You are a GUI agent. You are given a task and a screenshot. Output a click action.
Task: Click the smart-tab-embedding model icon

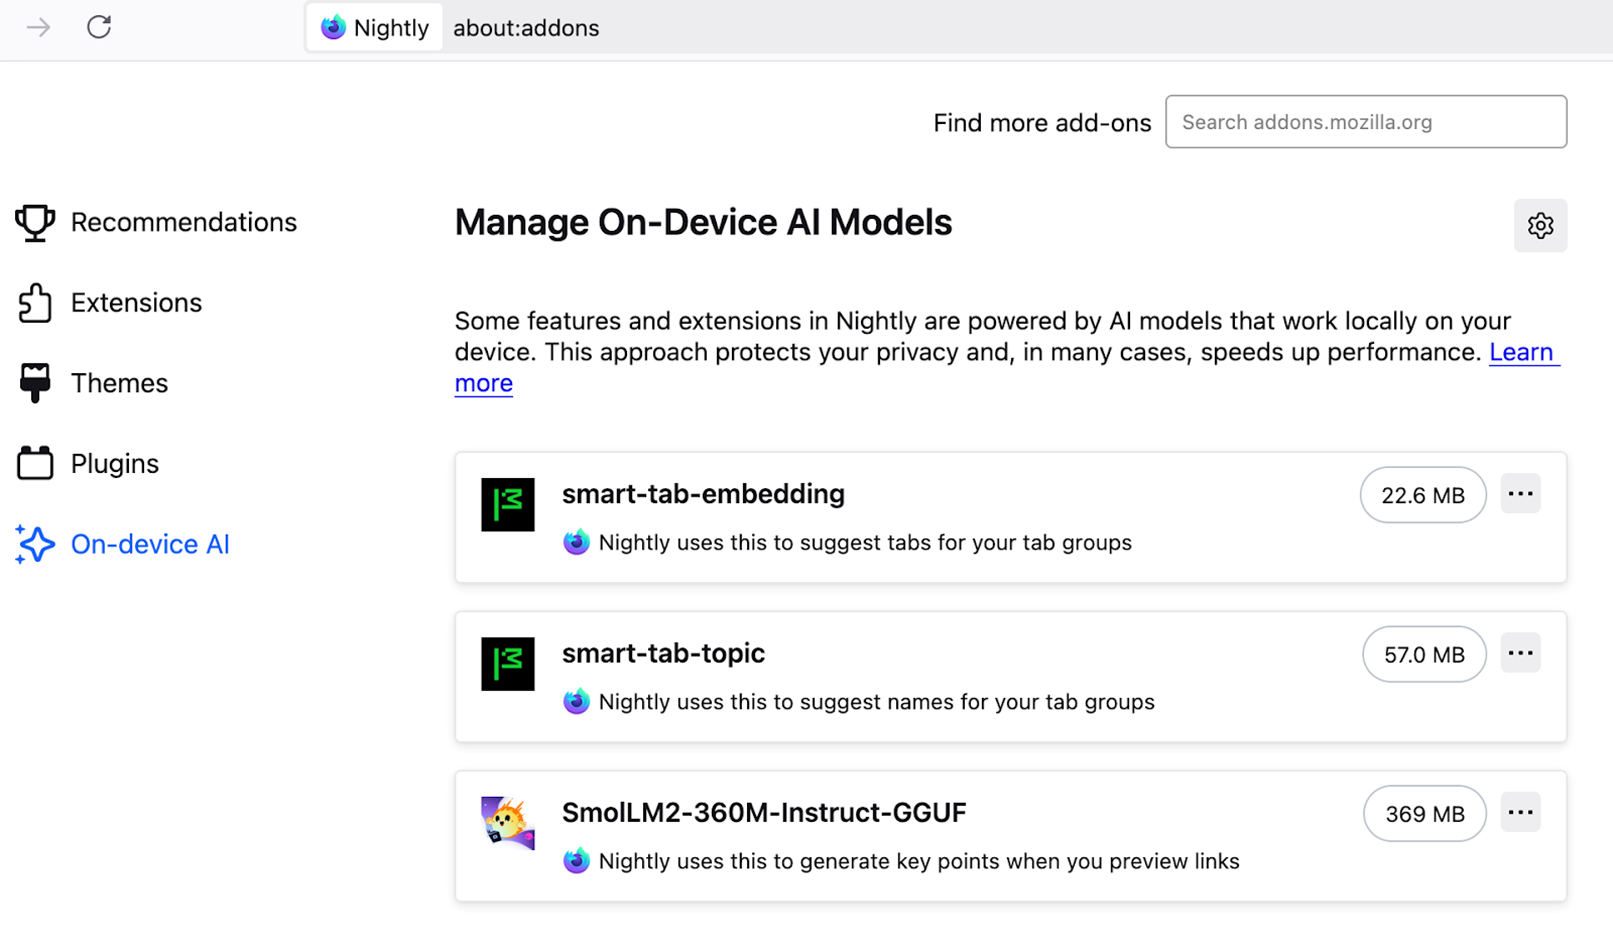click(507, 505)
